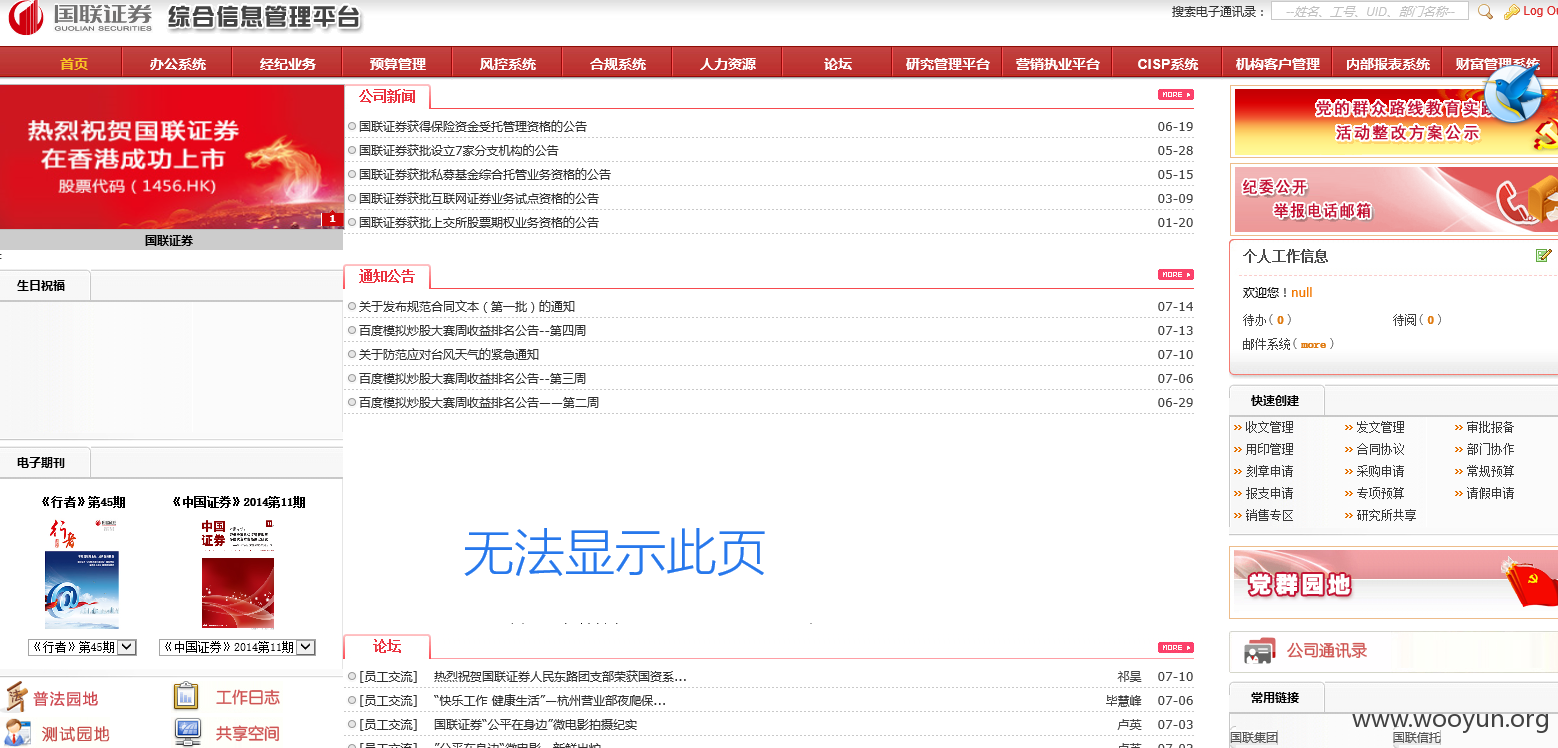
Task: Click the 测试园地 person icon
Action: click(17, 733)
